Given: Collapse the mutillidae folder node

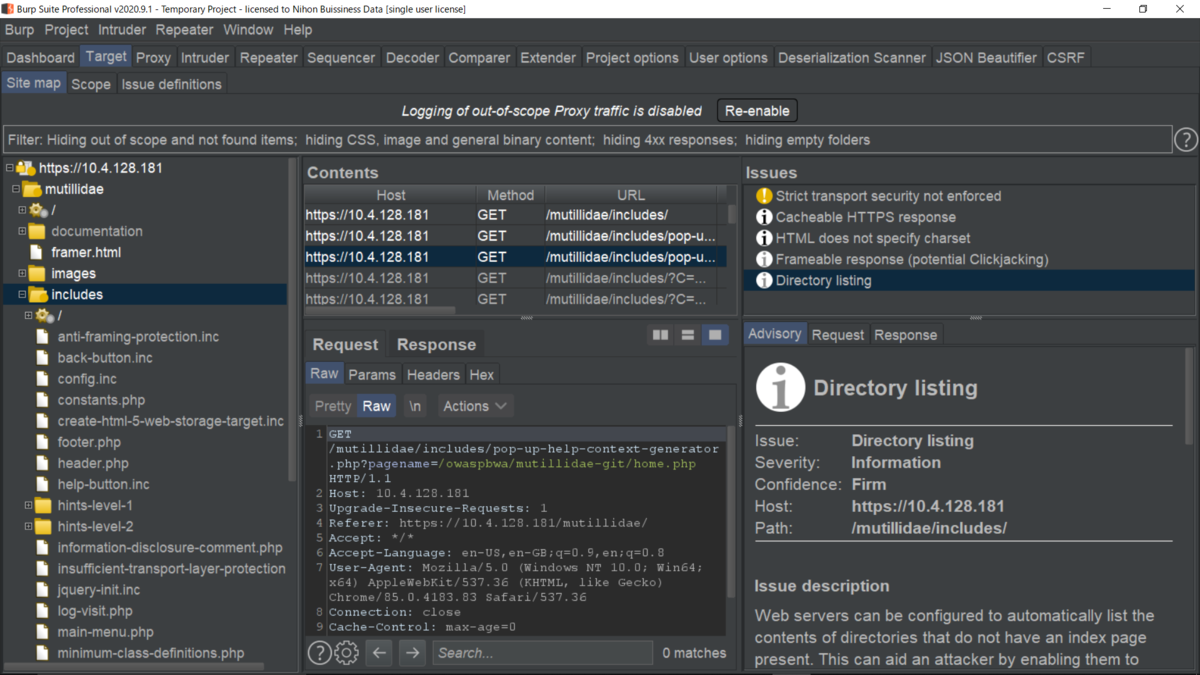Looking at the screenshot, I should (15, 189).
